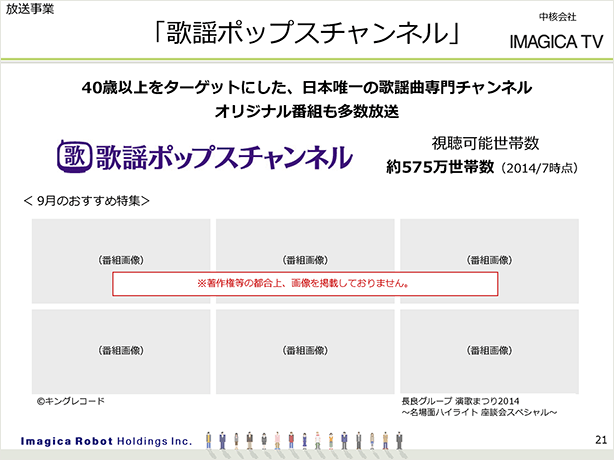The image size is (614, 460).
Task: Click the caption 長良グループ 演歌まつり2014
Action: 460,401
